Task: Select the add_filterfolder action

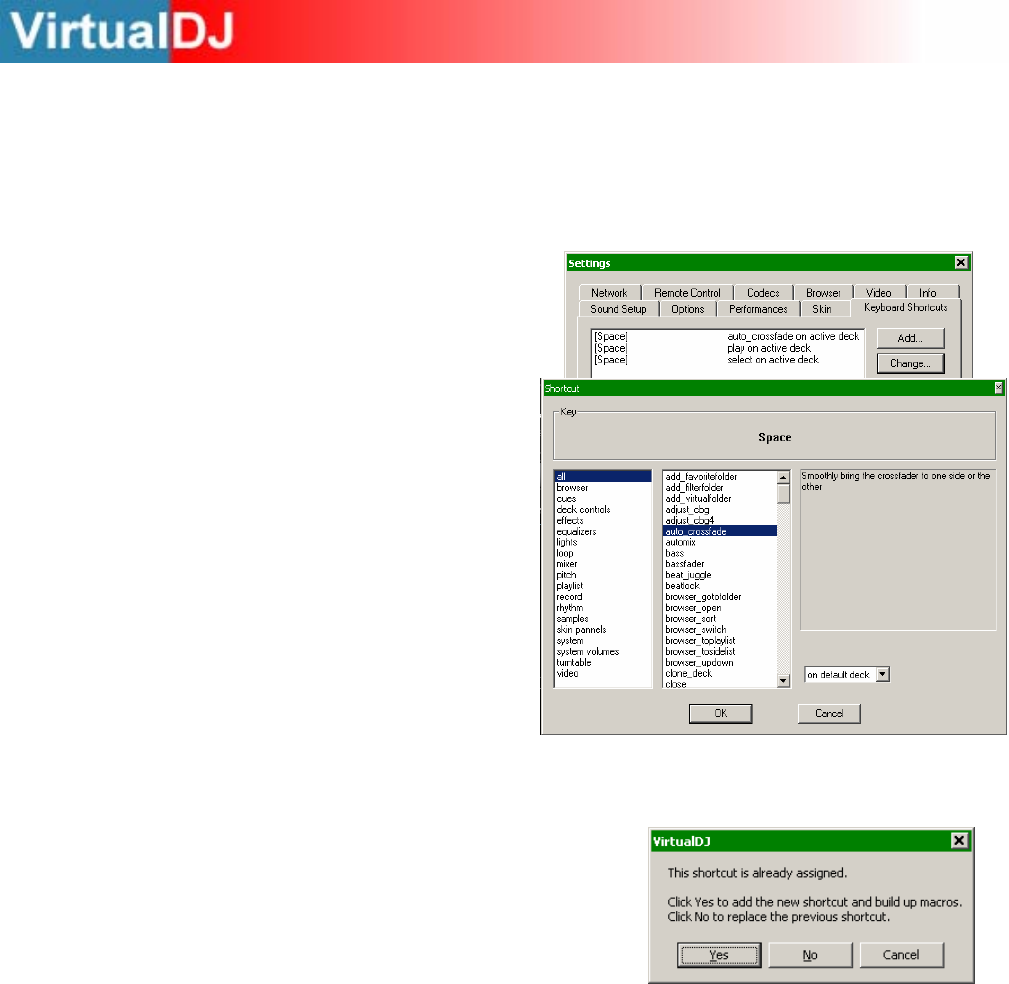Action: point(720,488)
